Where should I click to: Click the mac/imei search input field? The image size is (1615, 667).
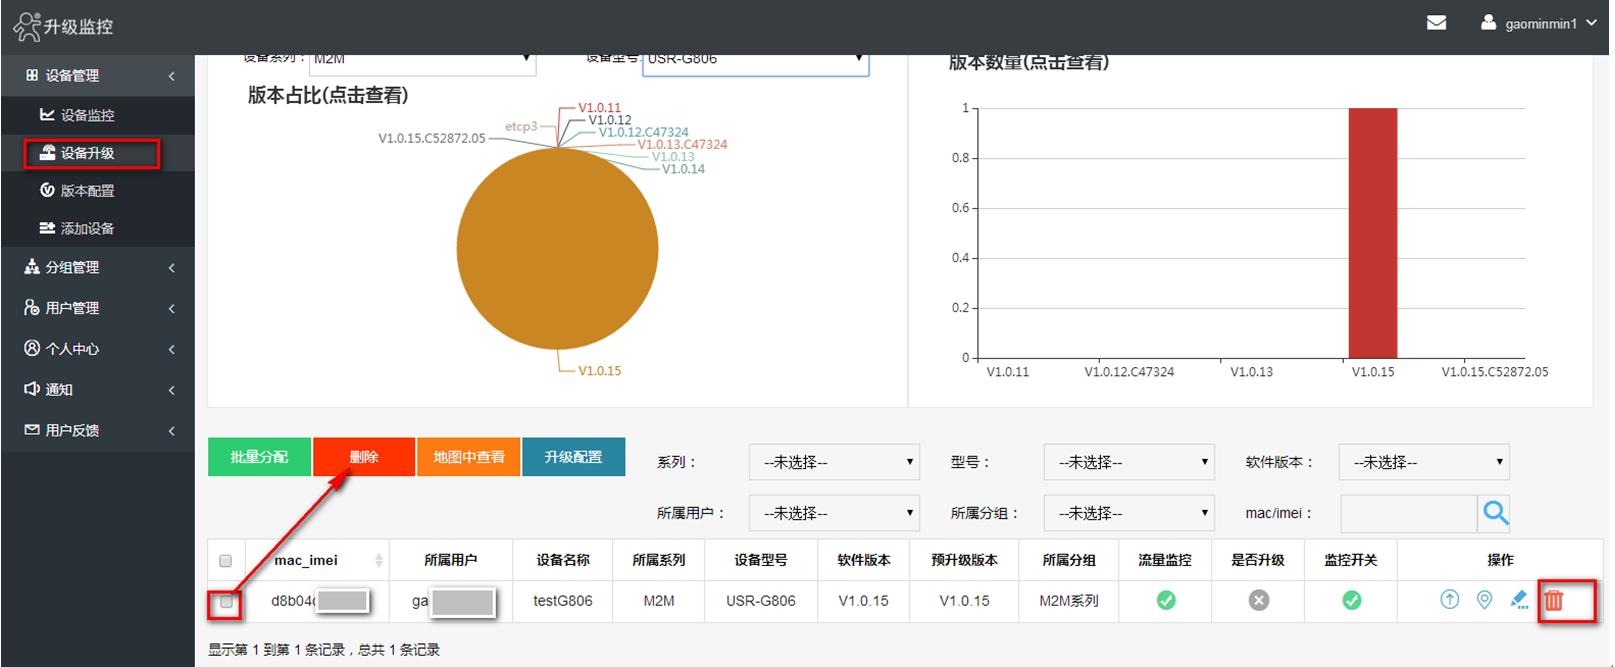click(x=1408, y=513)
